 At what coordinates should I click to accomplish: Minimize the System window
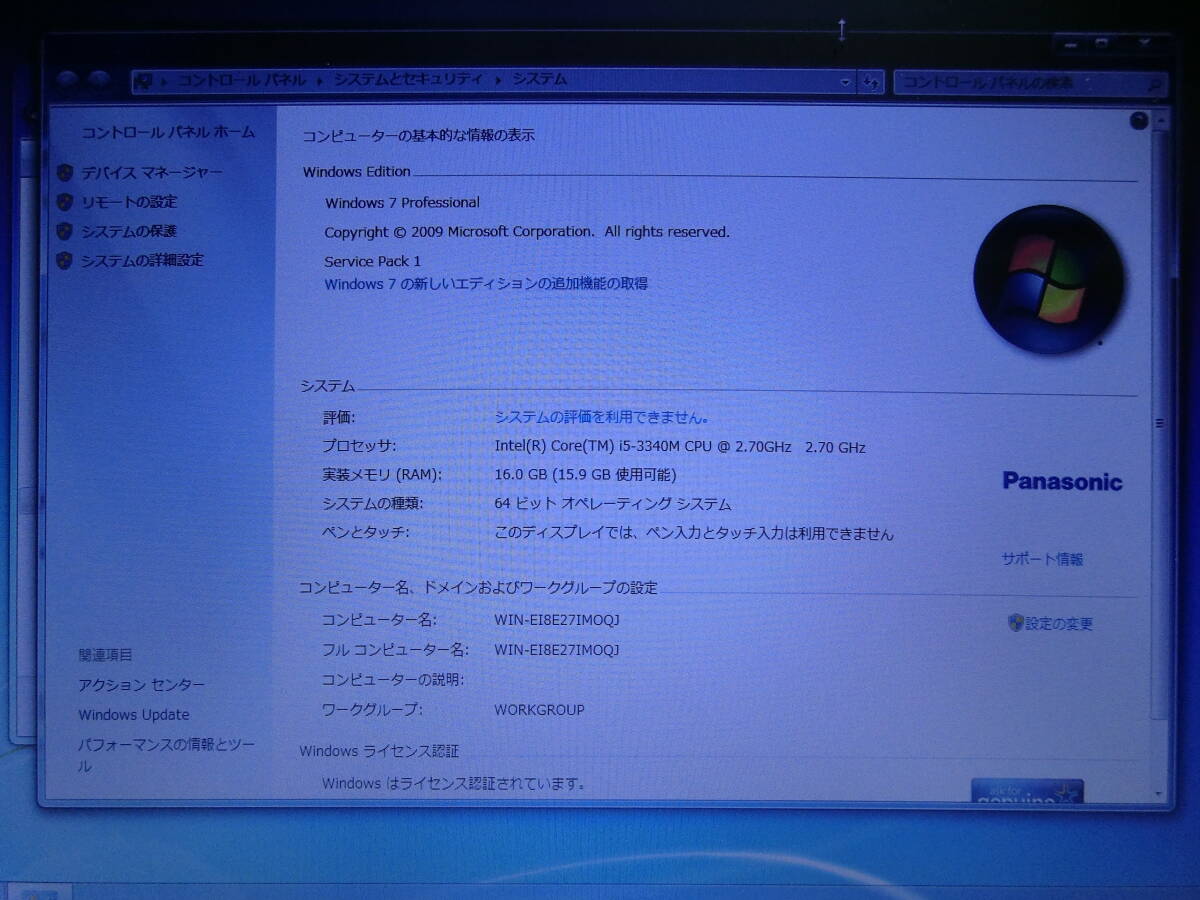(1070, 44)
